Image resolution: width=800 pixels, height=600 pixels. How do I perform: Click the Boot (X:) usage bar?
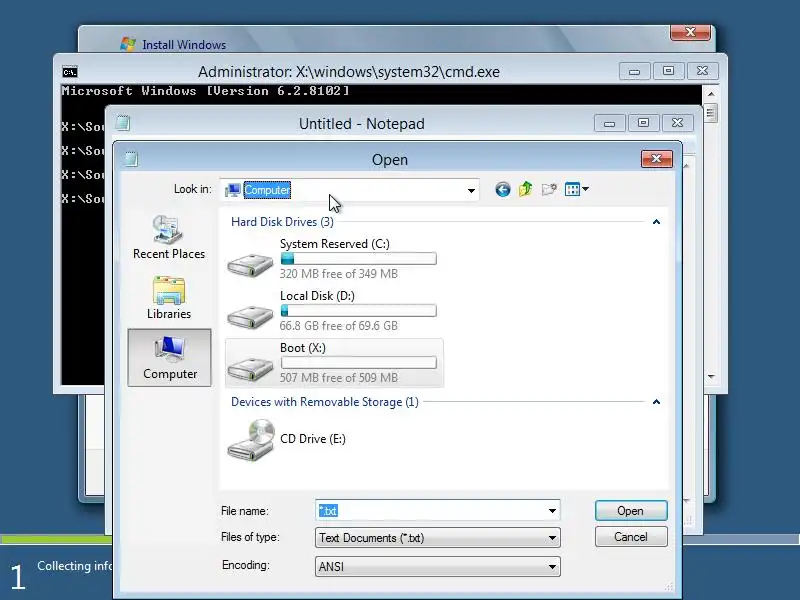click(x=359, y=363)
